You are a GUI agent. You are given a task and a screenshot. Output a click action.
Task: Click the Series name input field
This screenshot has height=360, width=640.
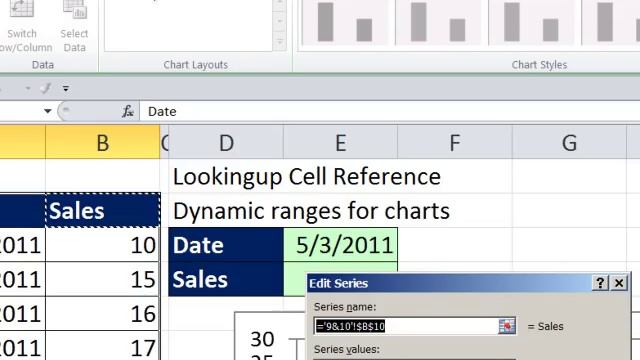point(406,326)
